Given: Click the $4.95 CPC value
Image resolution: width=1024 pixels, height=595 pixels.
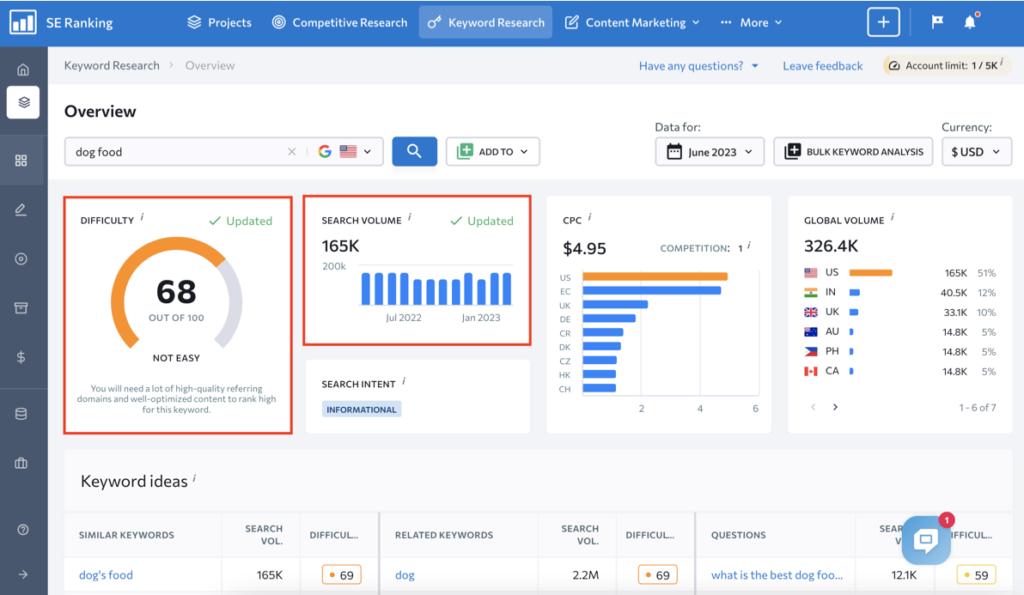Looking at the screenshot, I should pos(584,248).
